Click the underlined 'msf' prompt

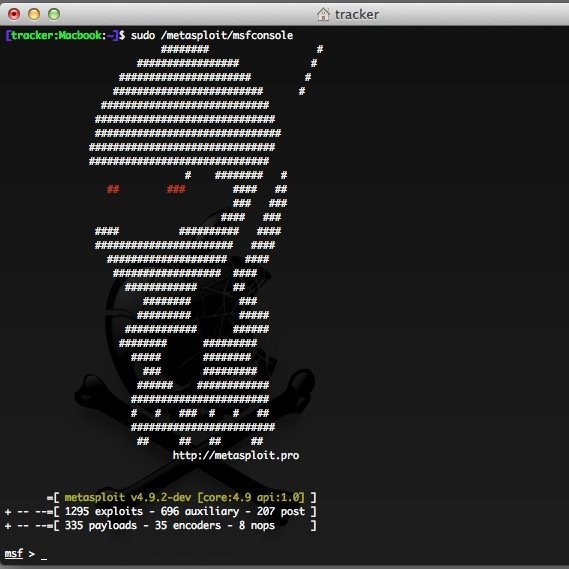coord(14,554)
